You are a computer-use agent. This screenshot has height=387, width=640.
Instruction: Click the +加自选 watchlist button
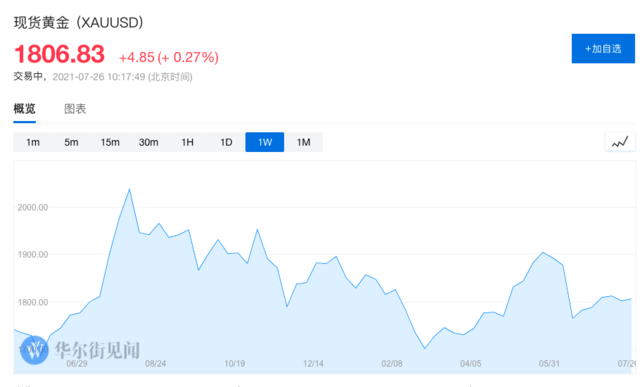pyautogui.click(x=603, y=49)
